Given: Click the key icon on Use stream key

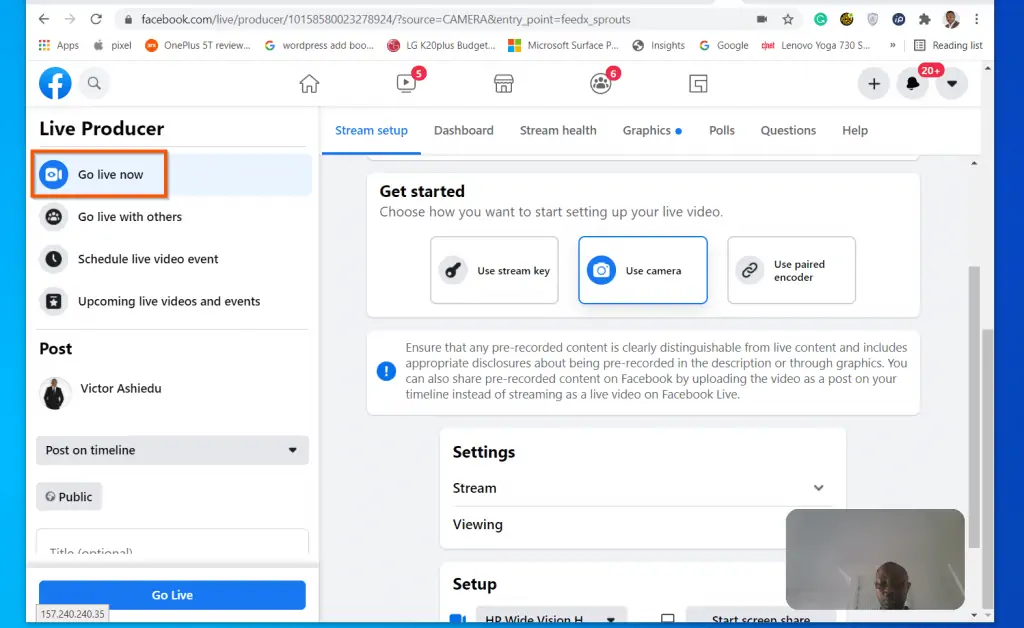Looking at the screenshot, I should point(453,270).
